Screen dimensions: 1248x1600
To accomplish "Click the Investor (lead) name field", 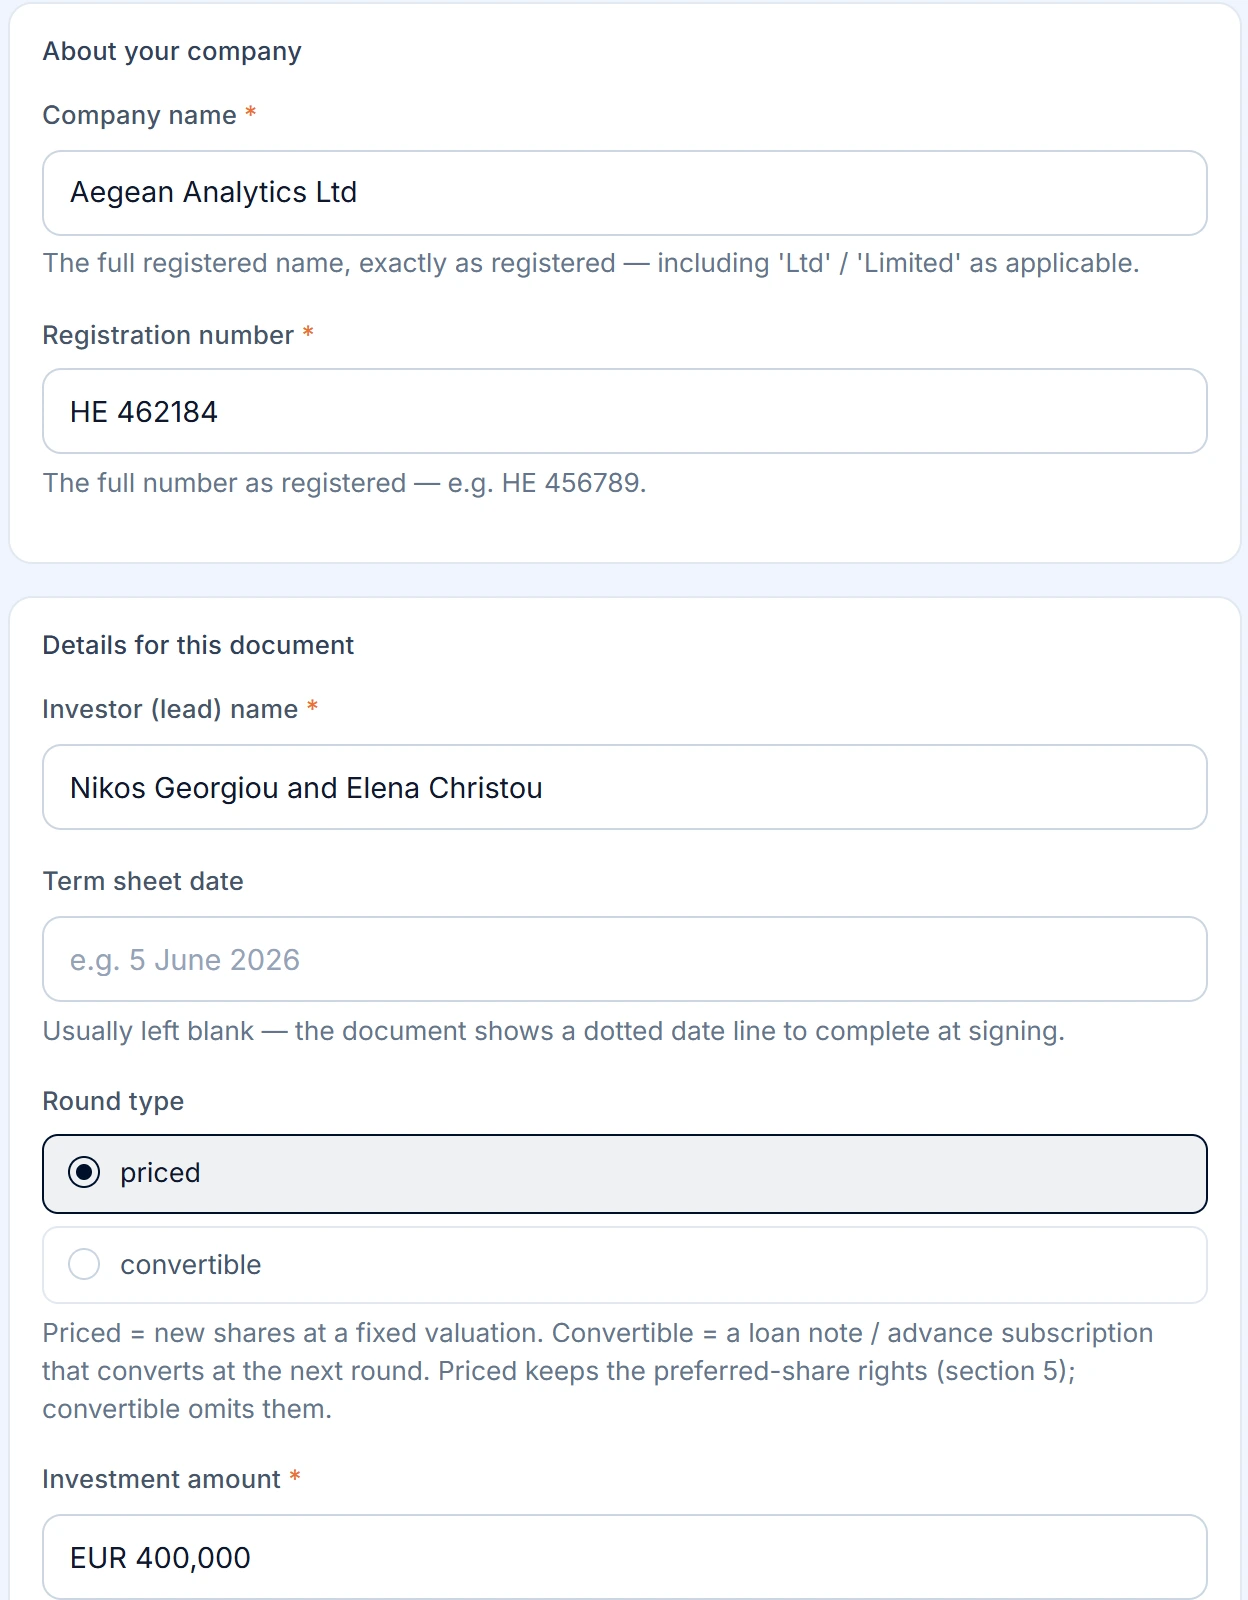I will tap(624, 787).
